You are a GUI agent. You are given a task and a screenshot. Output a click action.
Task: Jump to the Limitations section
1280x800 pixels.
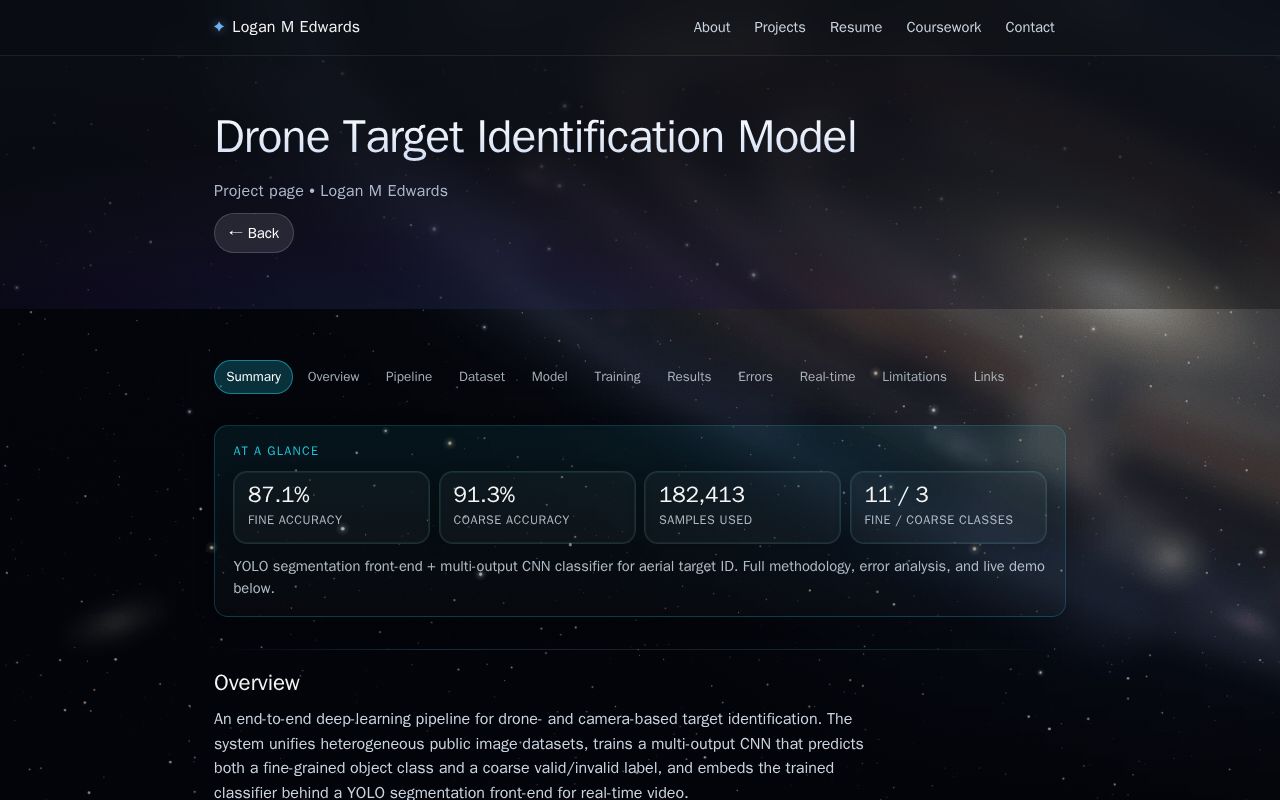coord(914,377)
